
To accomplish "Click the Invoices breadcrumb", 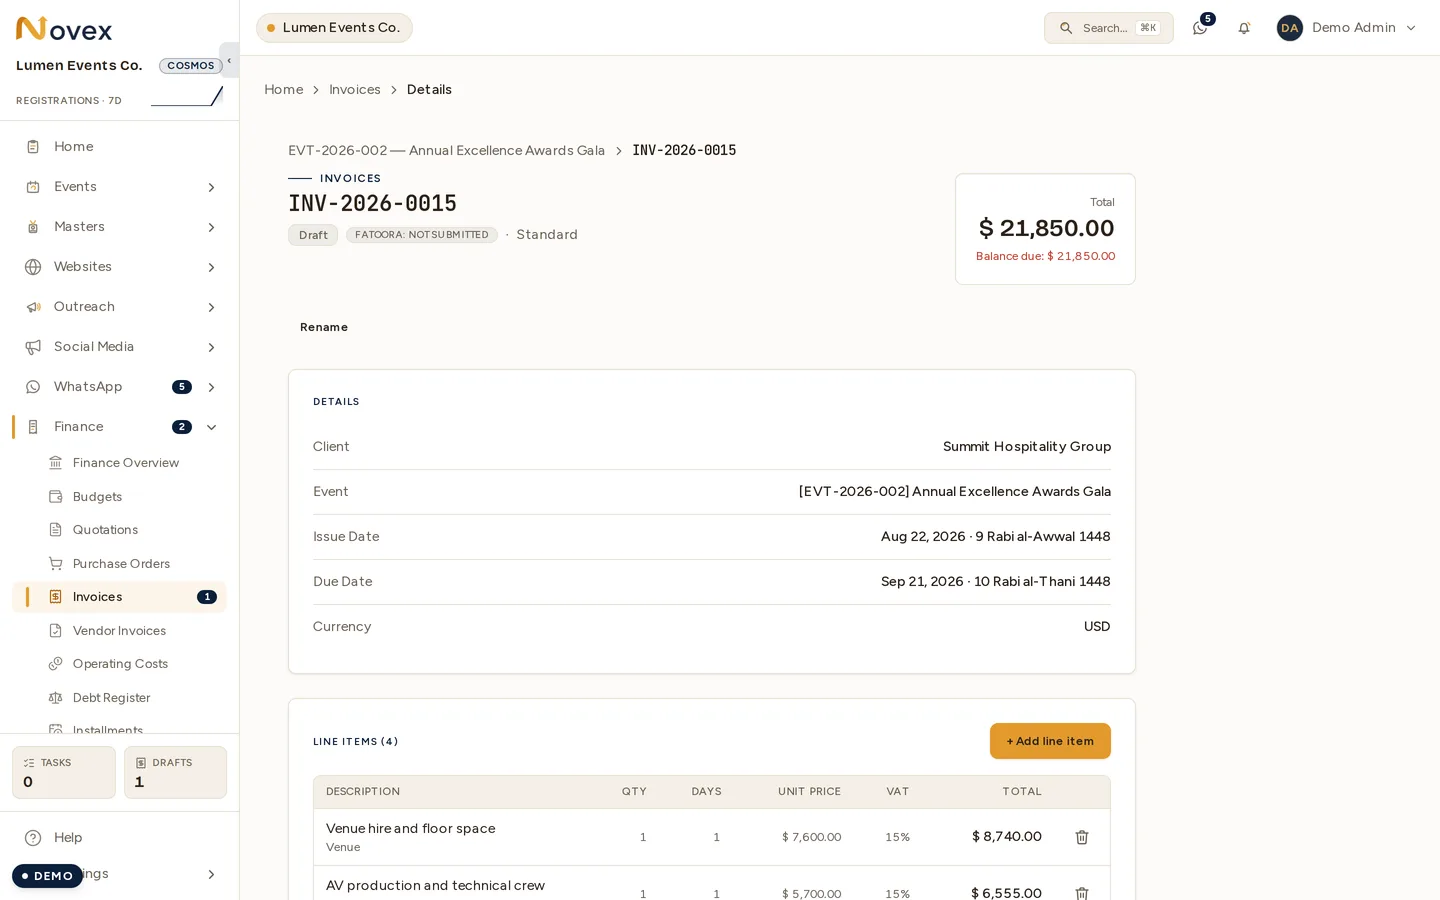I will tap(355, 90).
